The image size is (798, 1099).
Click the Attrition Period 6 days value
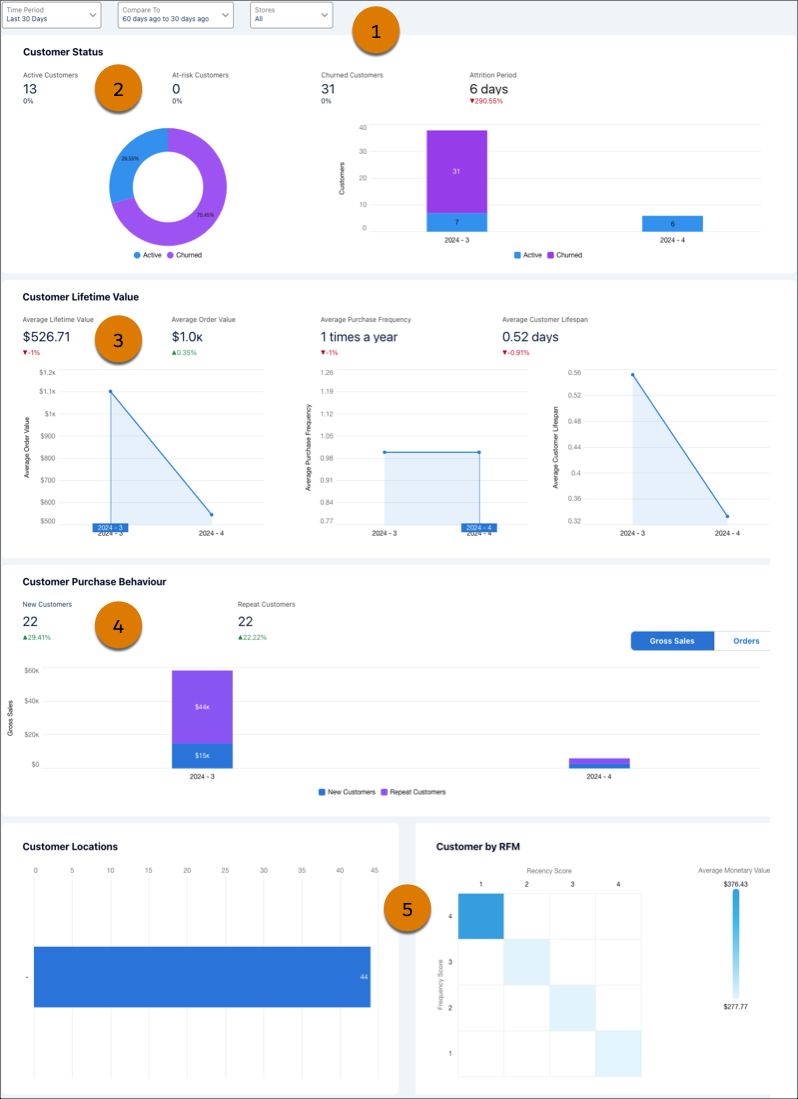point(488,89)
